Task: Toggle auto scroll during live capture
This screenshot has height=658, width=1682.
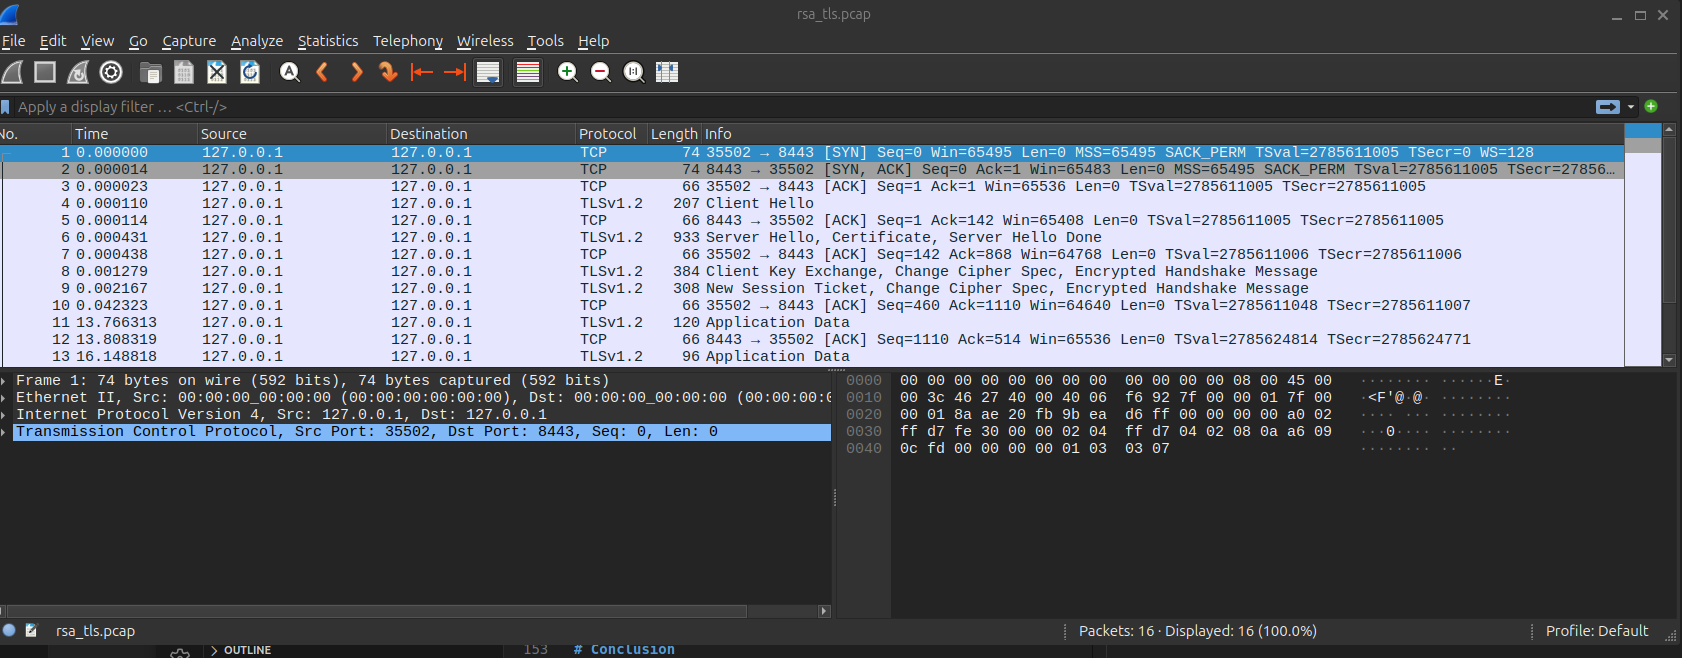Action: point(488,72)
